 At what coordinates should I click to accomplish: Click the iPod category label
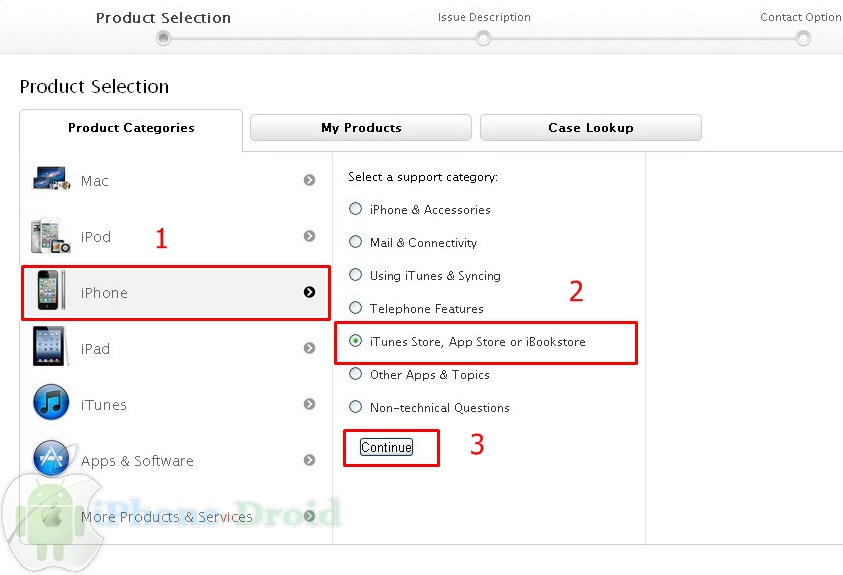[x=96, y=237]
